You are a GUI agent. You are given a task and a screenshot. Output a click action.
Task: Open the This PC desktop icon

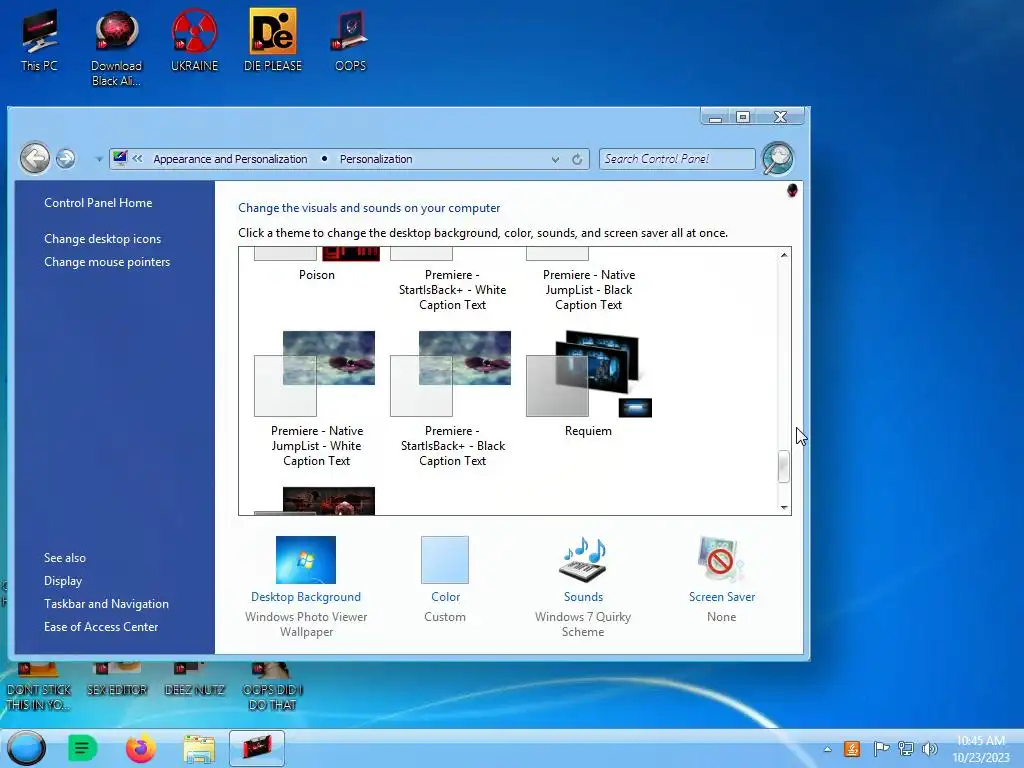(39, 40)
